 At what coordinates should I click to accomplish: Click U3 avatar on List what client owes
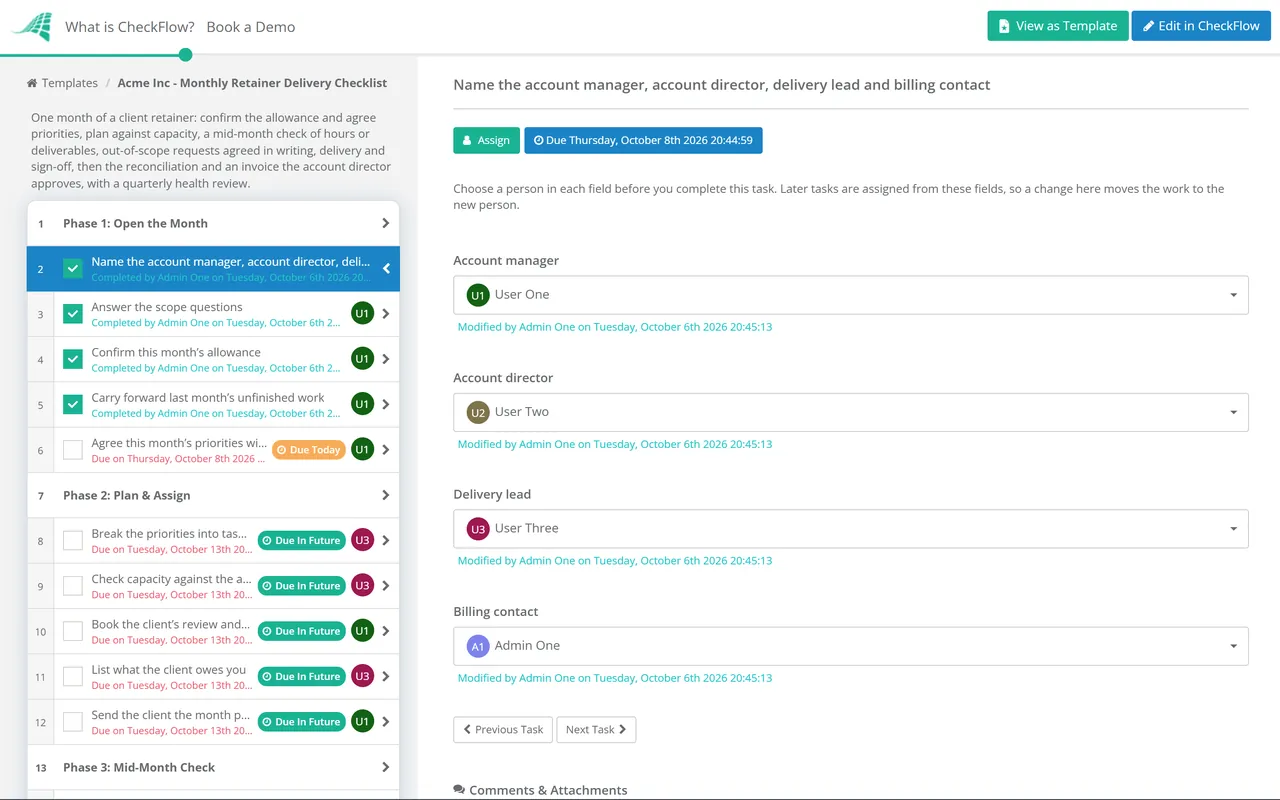362,676
